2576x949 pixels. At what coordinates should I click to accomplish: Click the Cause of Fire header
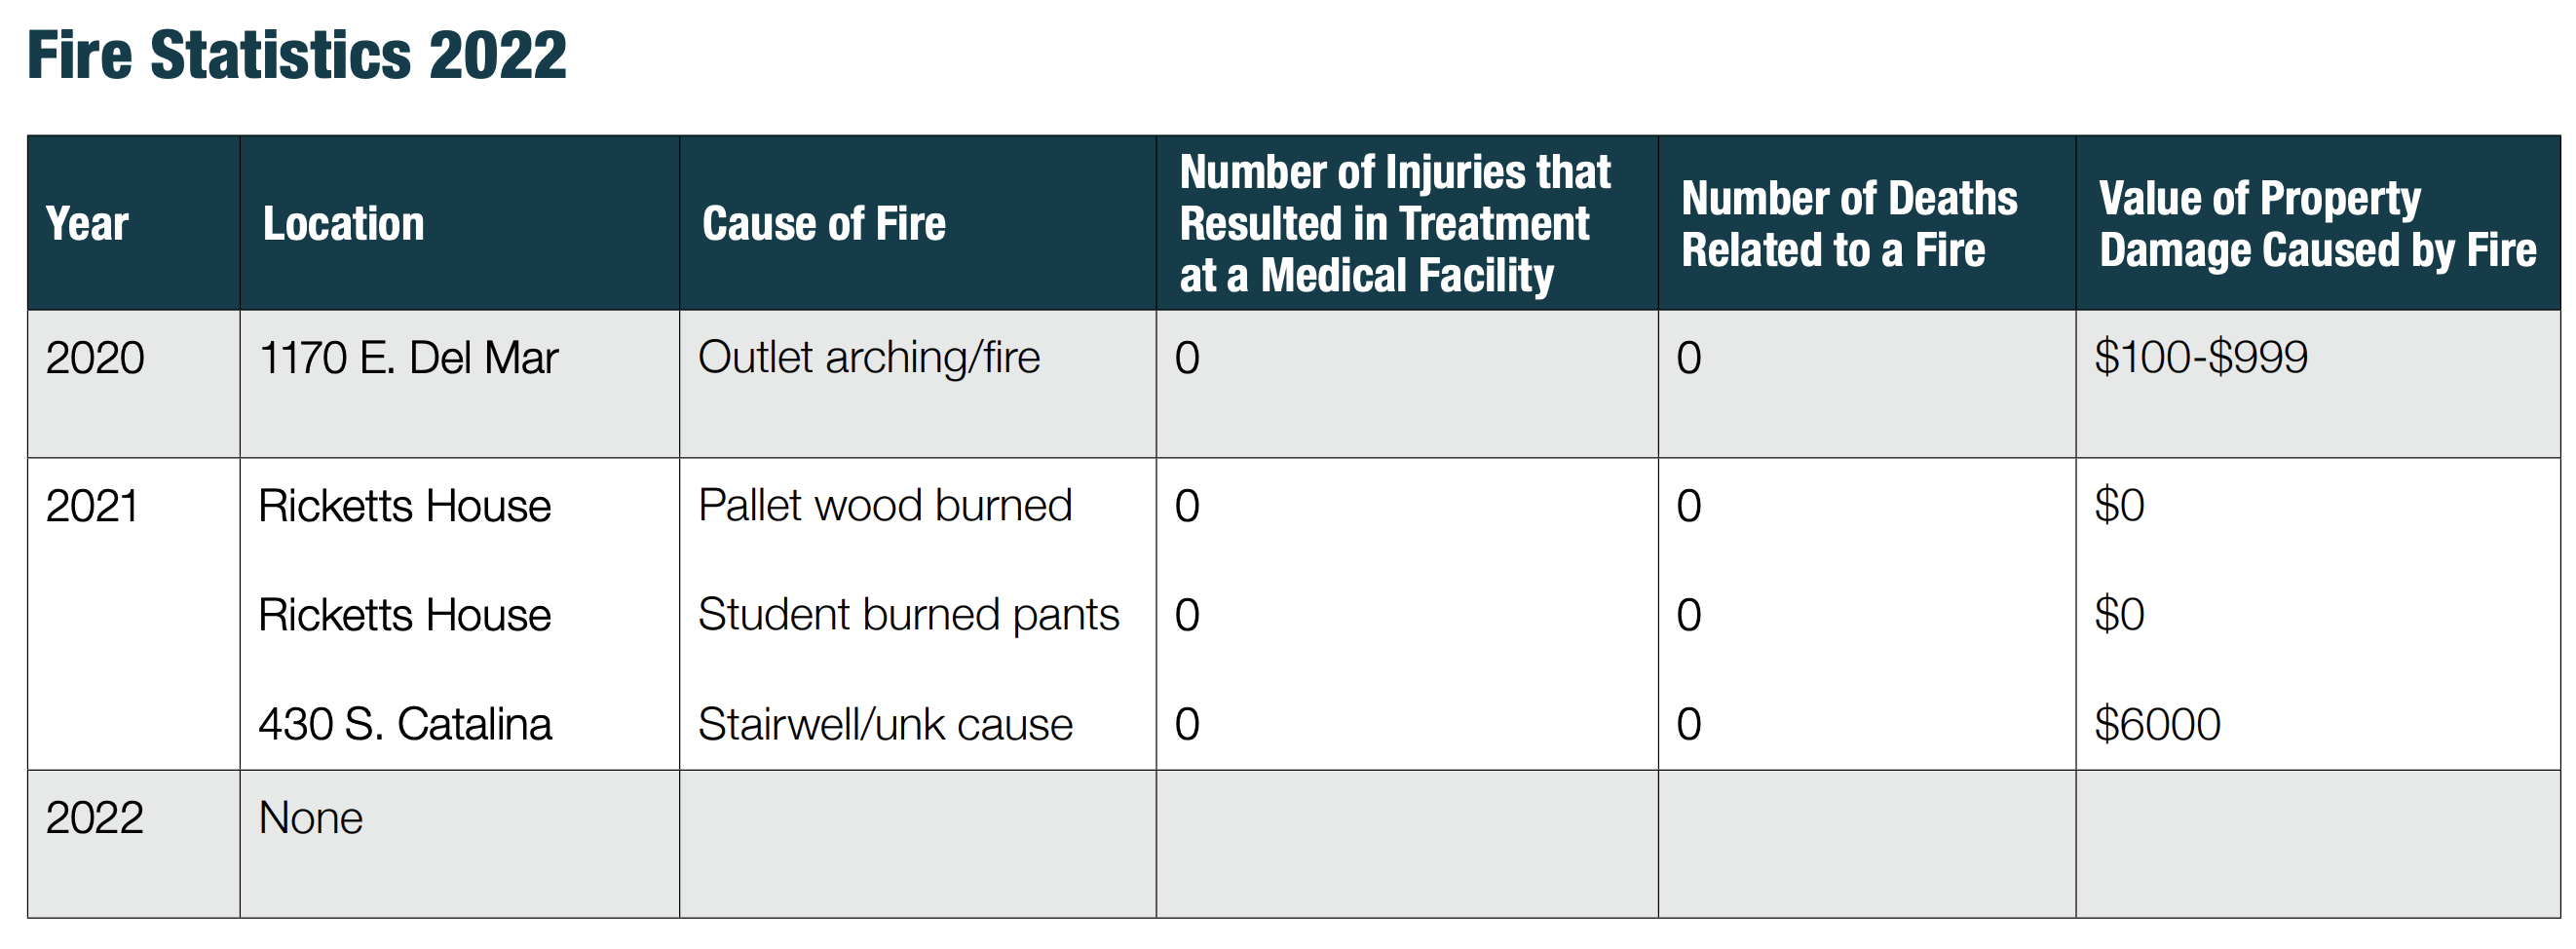(x=823, y=224)
